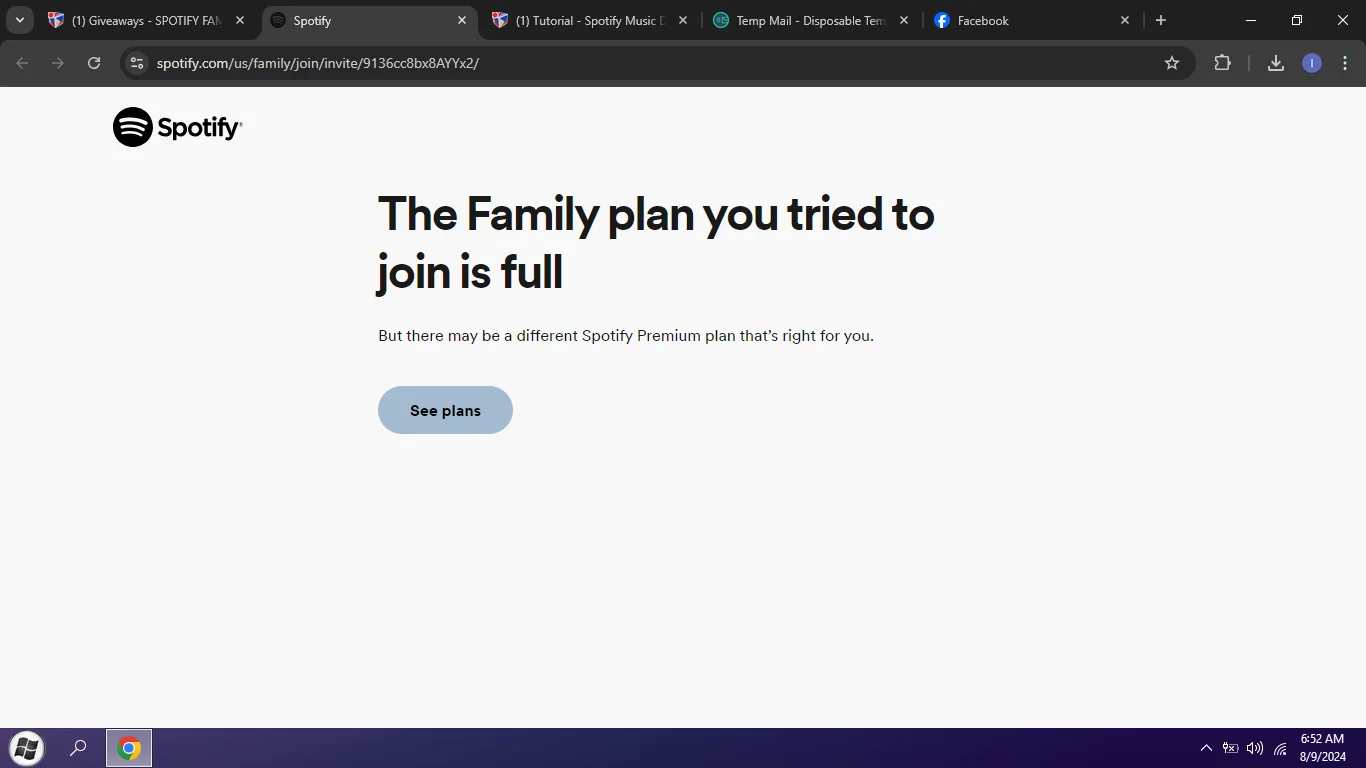Restore down the Chrome window
The height and width of the screenshot is (768, 1366).
tap(1297, 20)
